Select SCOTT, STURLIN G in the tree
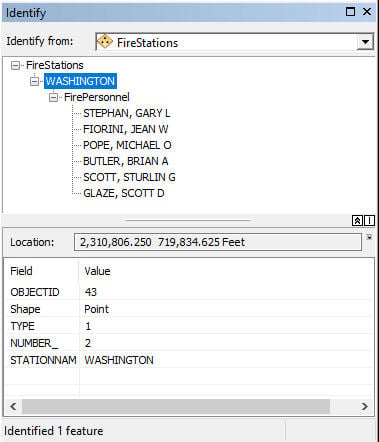Image resolution: width=379 pixels, height=442 pixels. tap(129, 177)
